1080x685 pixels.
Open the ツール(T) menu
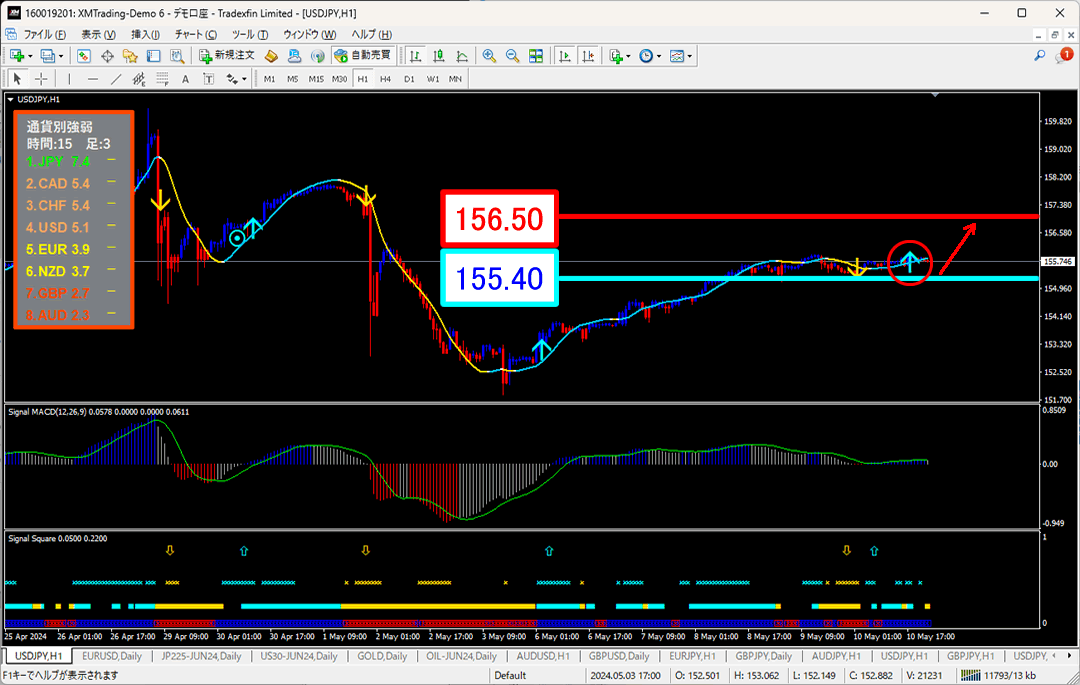point(250,34)
